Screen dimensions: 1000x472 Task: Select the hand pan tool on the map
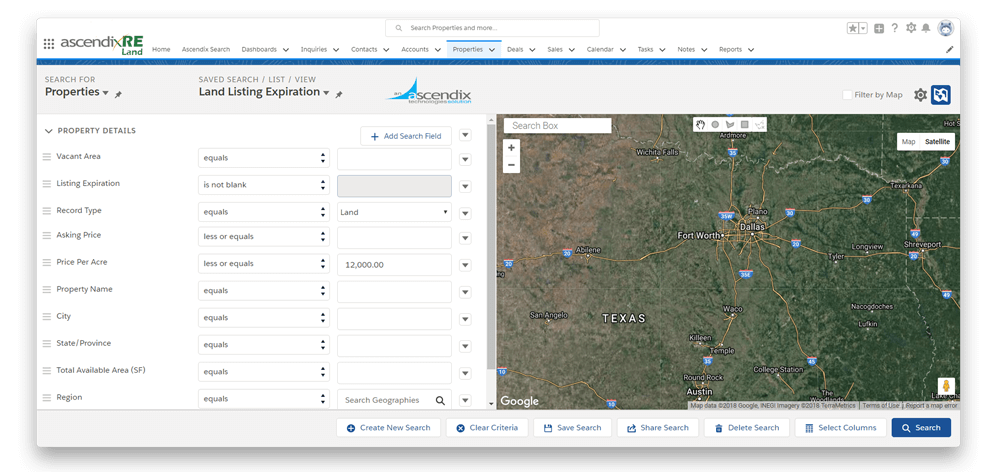click(x=701, y=124)
